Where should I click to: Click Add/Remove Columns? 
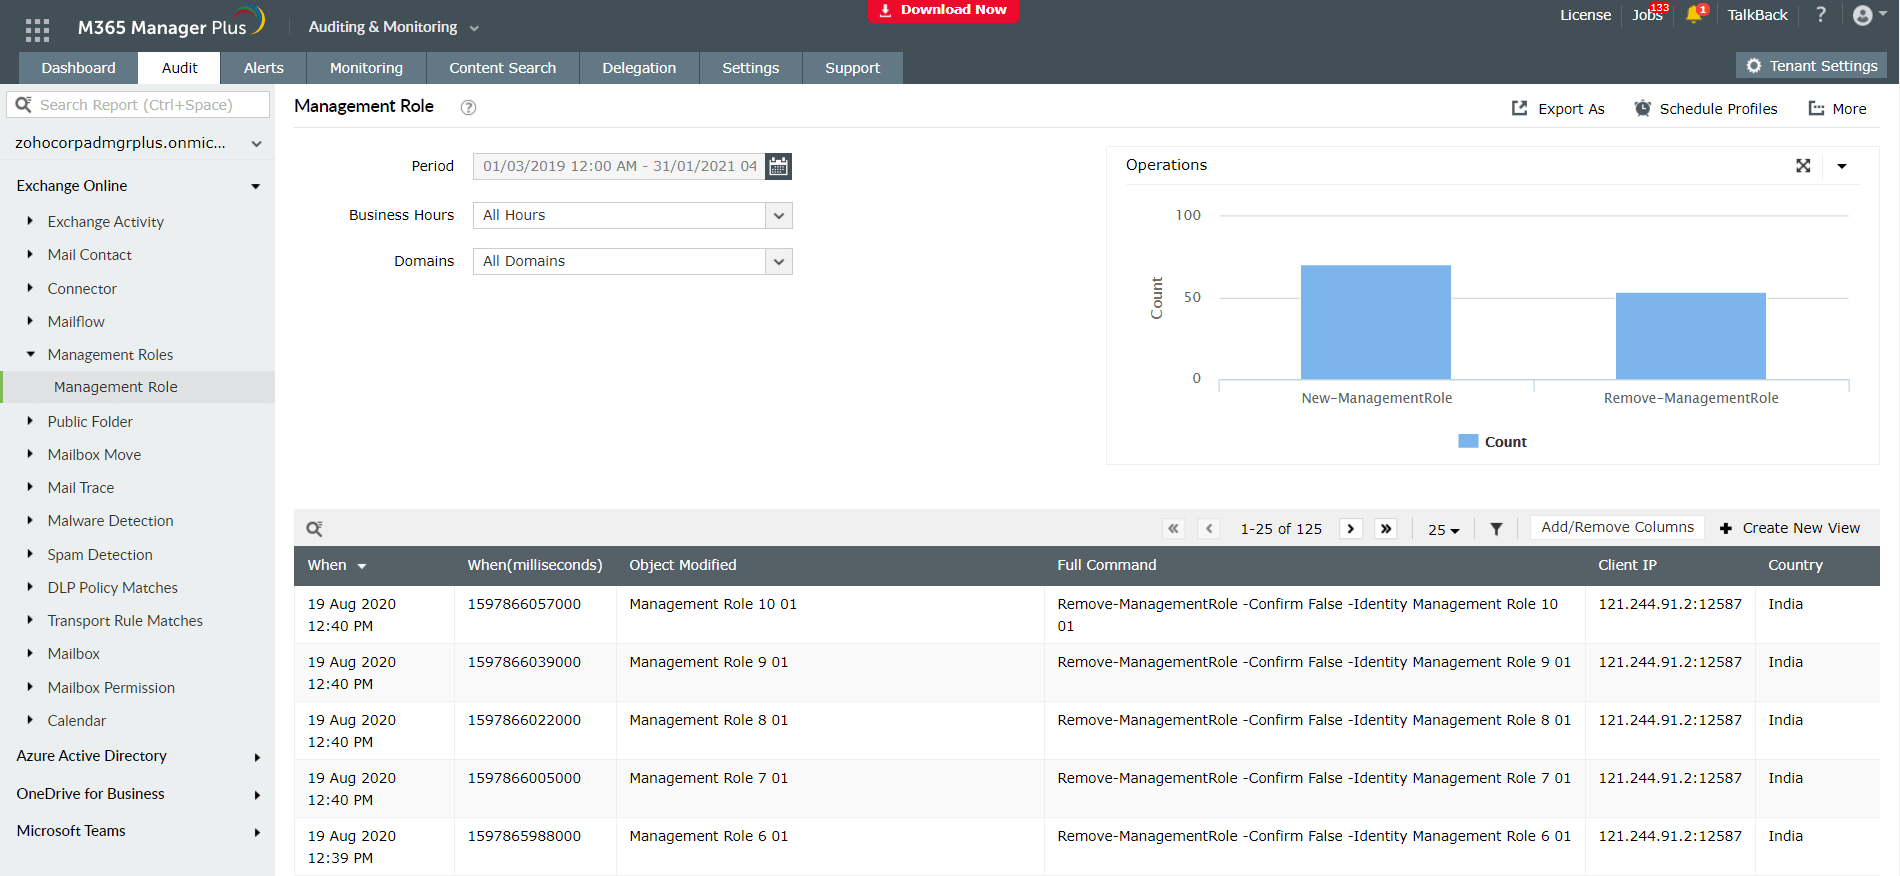[1617, 527]
